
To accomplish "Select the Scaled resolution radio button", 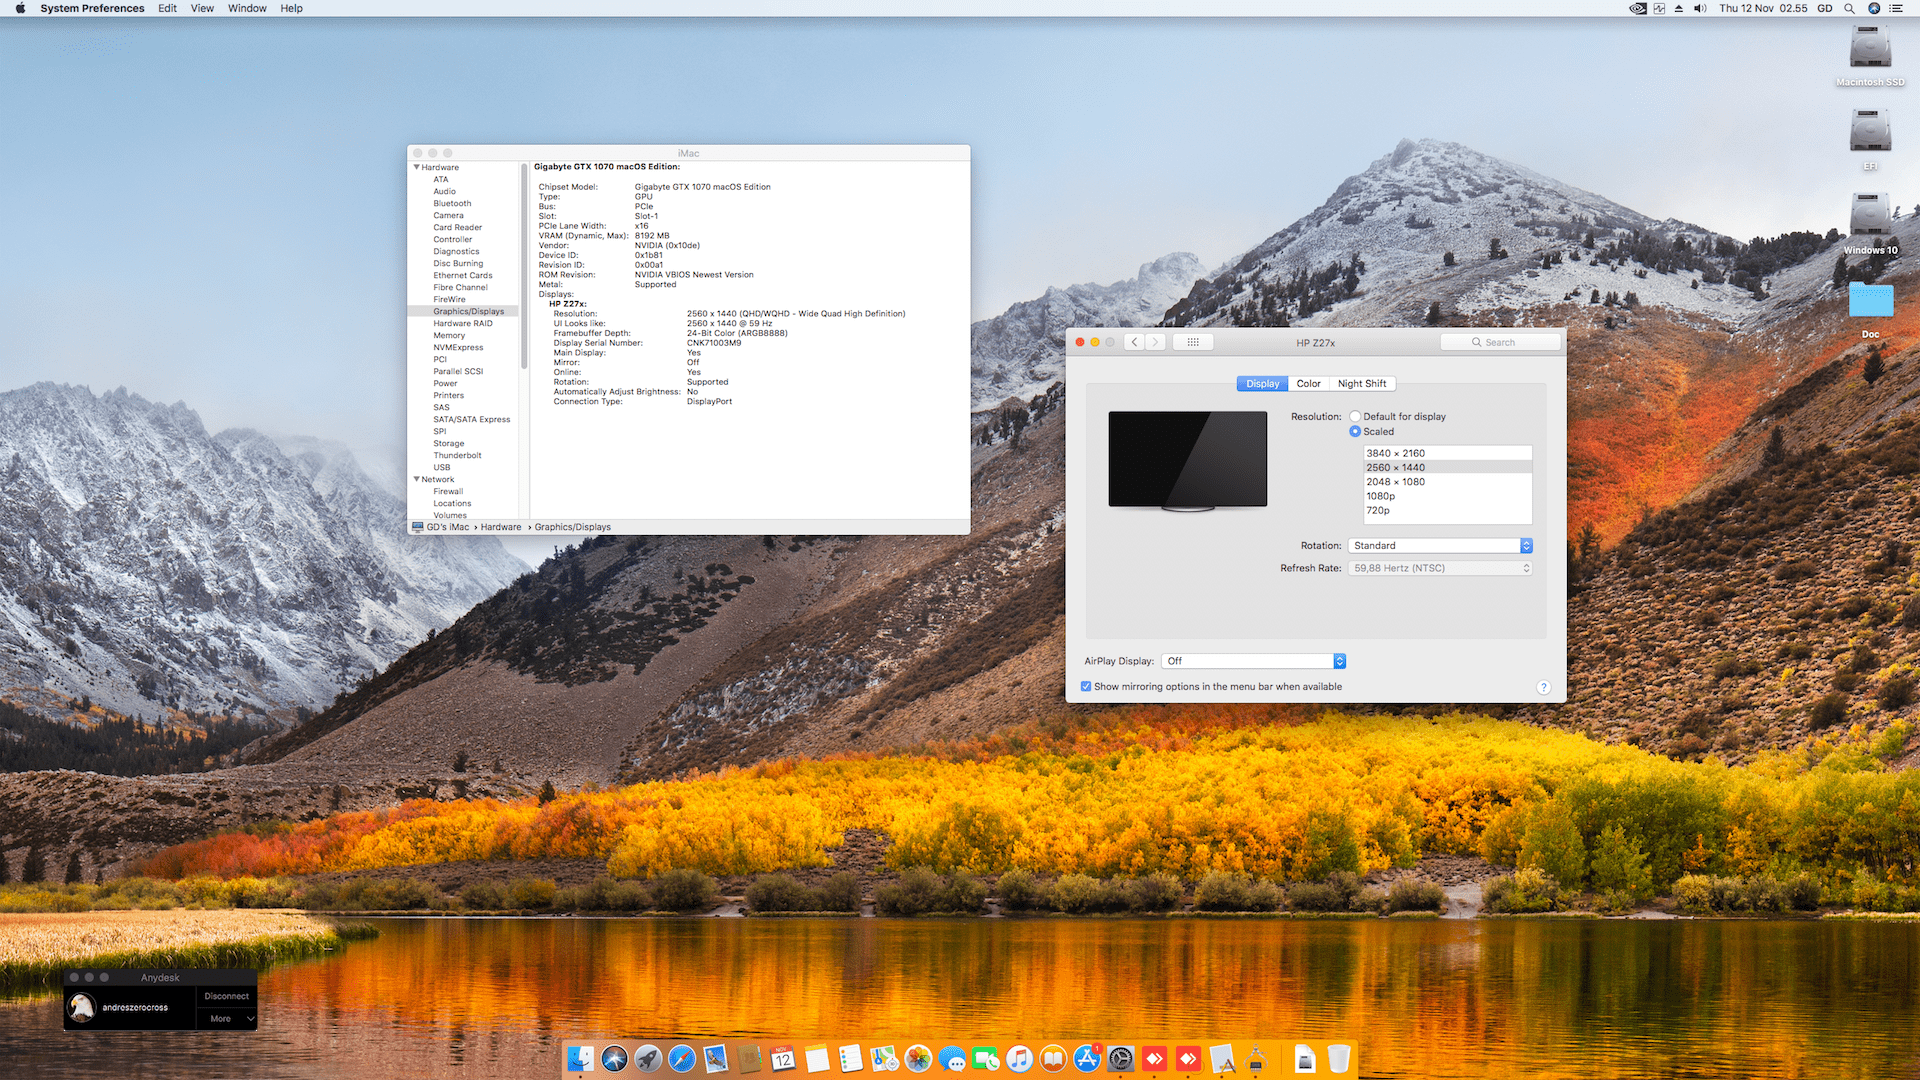I will point(1355,432).
